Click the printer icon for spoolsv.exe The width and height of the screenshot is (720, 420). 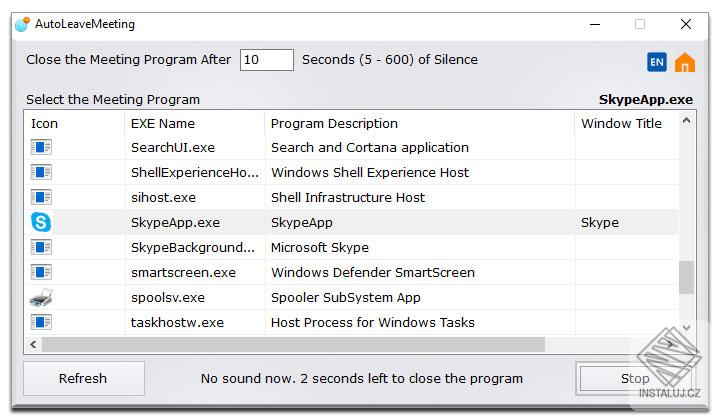pyautogui.click(x=41, y=298)
